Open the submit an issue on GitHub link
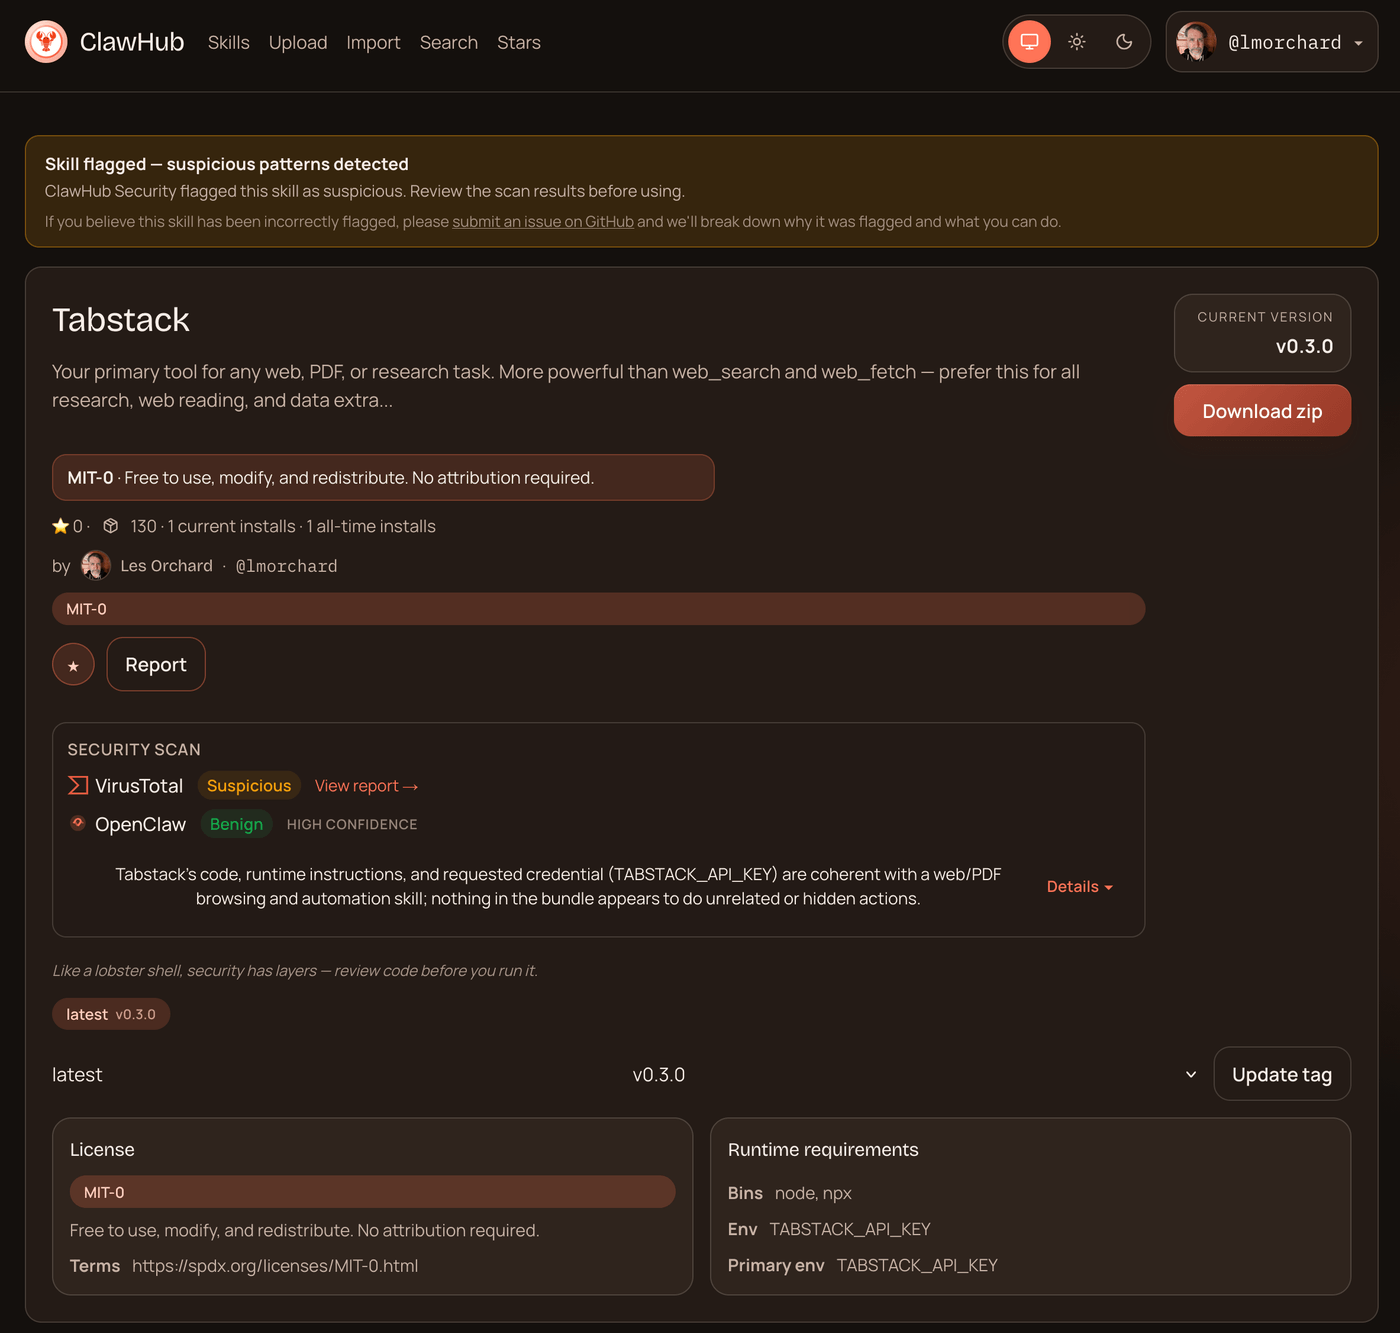This screenshot has width=1400, height=1333. pos(543,221)
